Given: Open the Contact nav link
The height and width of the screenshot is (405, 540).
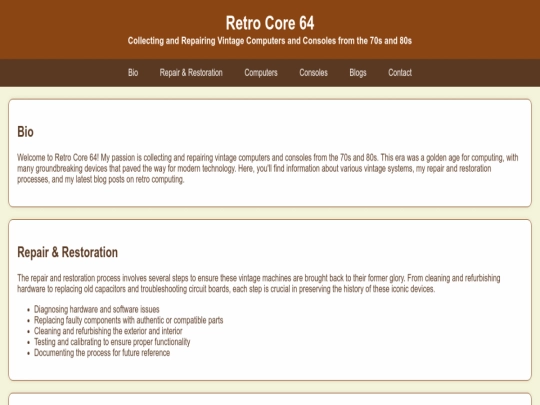Looking at the screenshot, I should (x=400, y=73).
